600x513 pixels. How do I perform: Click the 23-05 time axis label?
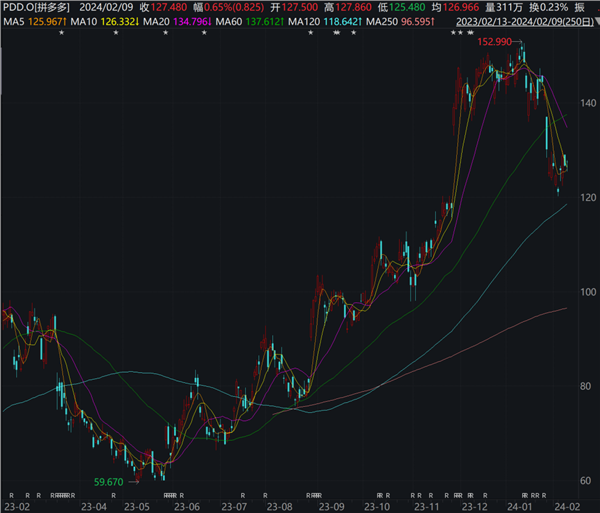(x=137, y=507)
